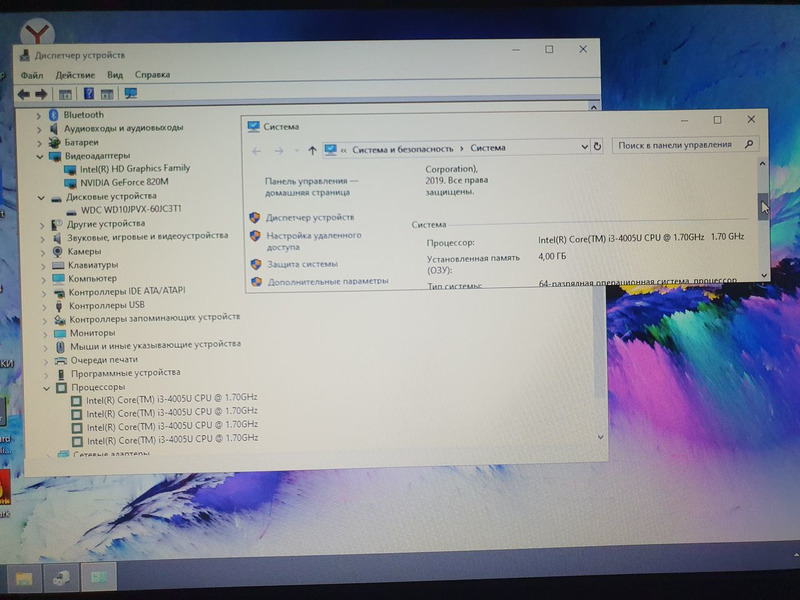Click the Процессоры category icon
Viewport: 800px width, 600px height.
[62, 388]
